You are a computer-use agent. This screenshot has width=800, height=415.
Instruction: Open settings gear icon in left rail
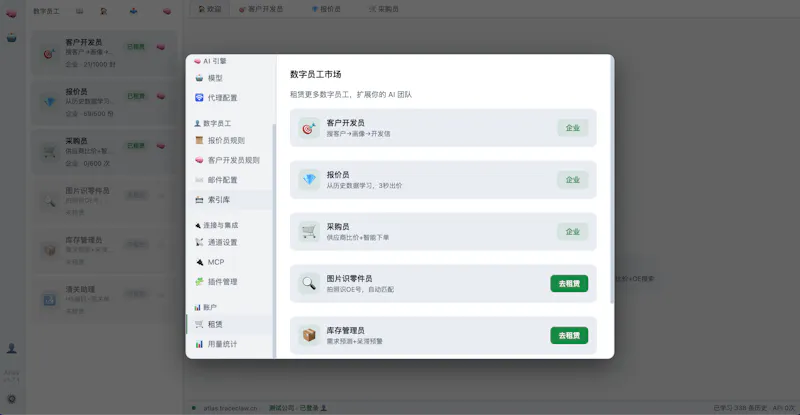point(11,399)
